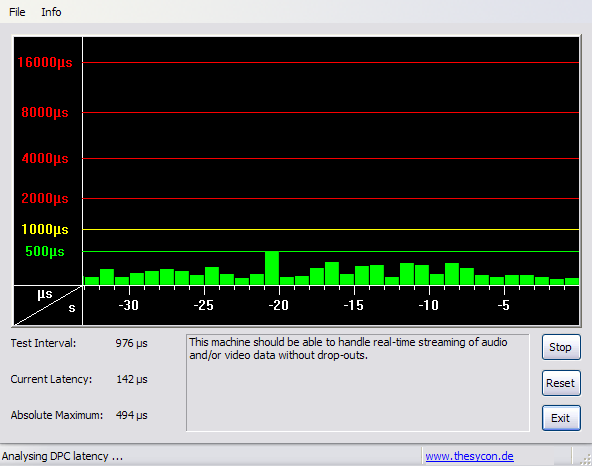The height and width of the screenshot is (466, 592).
Task: Click the Exit button
Action: (x=561, y=418)
